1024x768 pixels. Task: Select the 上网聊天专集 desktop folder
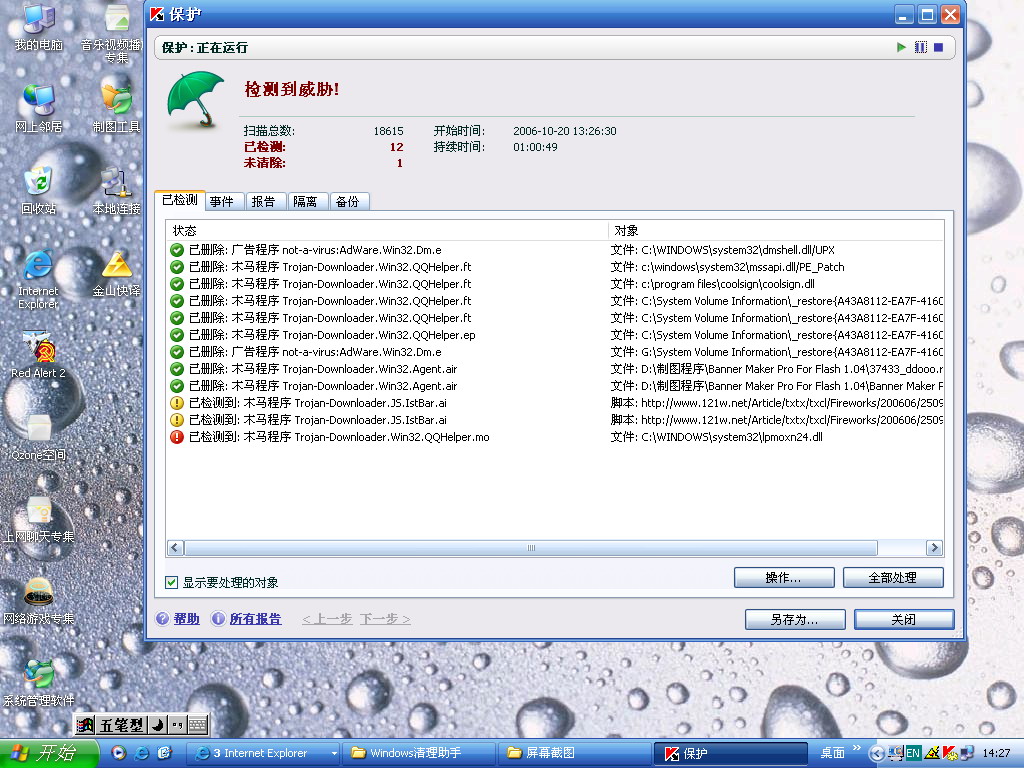[39, 520]
